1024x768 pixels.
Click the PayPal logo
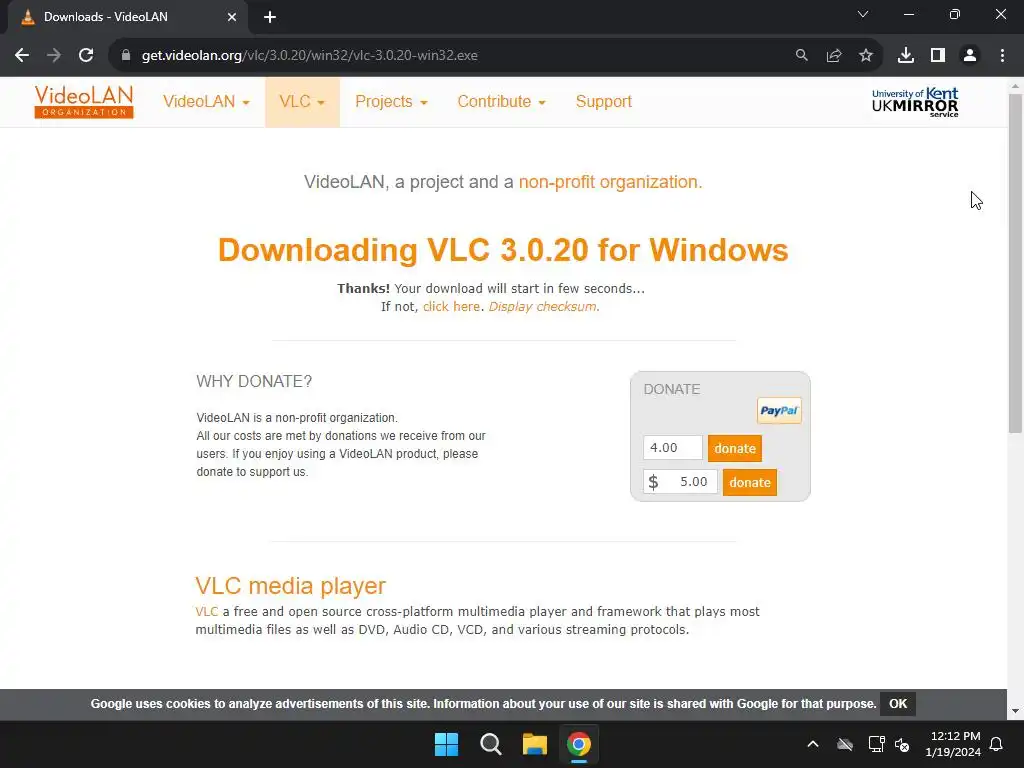point(779,411)
